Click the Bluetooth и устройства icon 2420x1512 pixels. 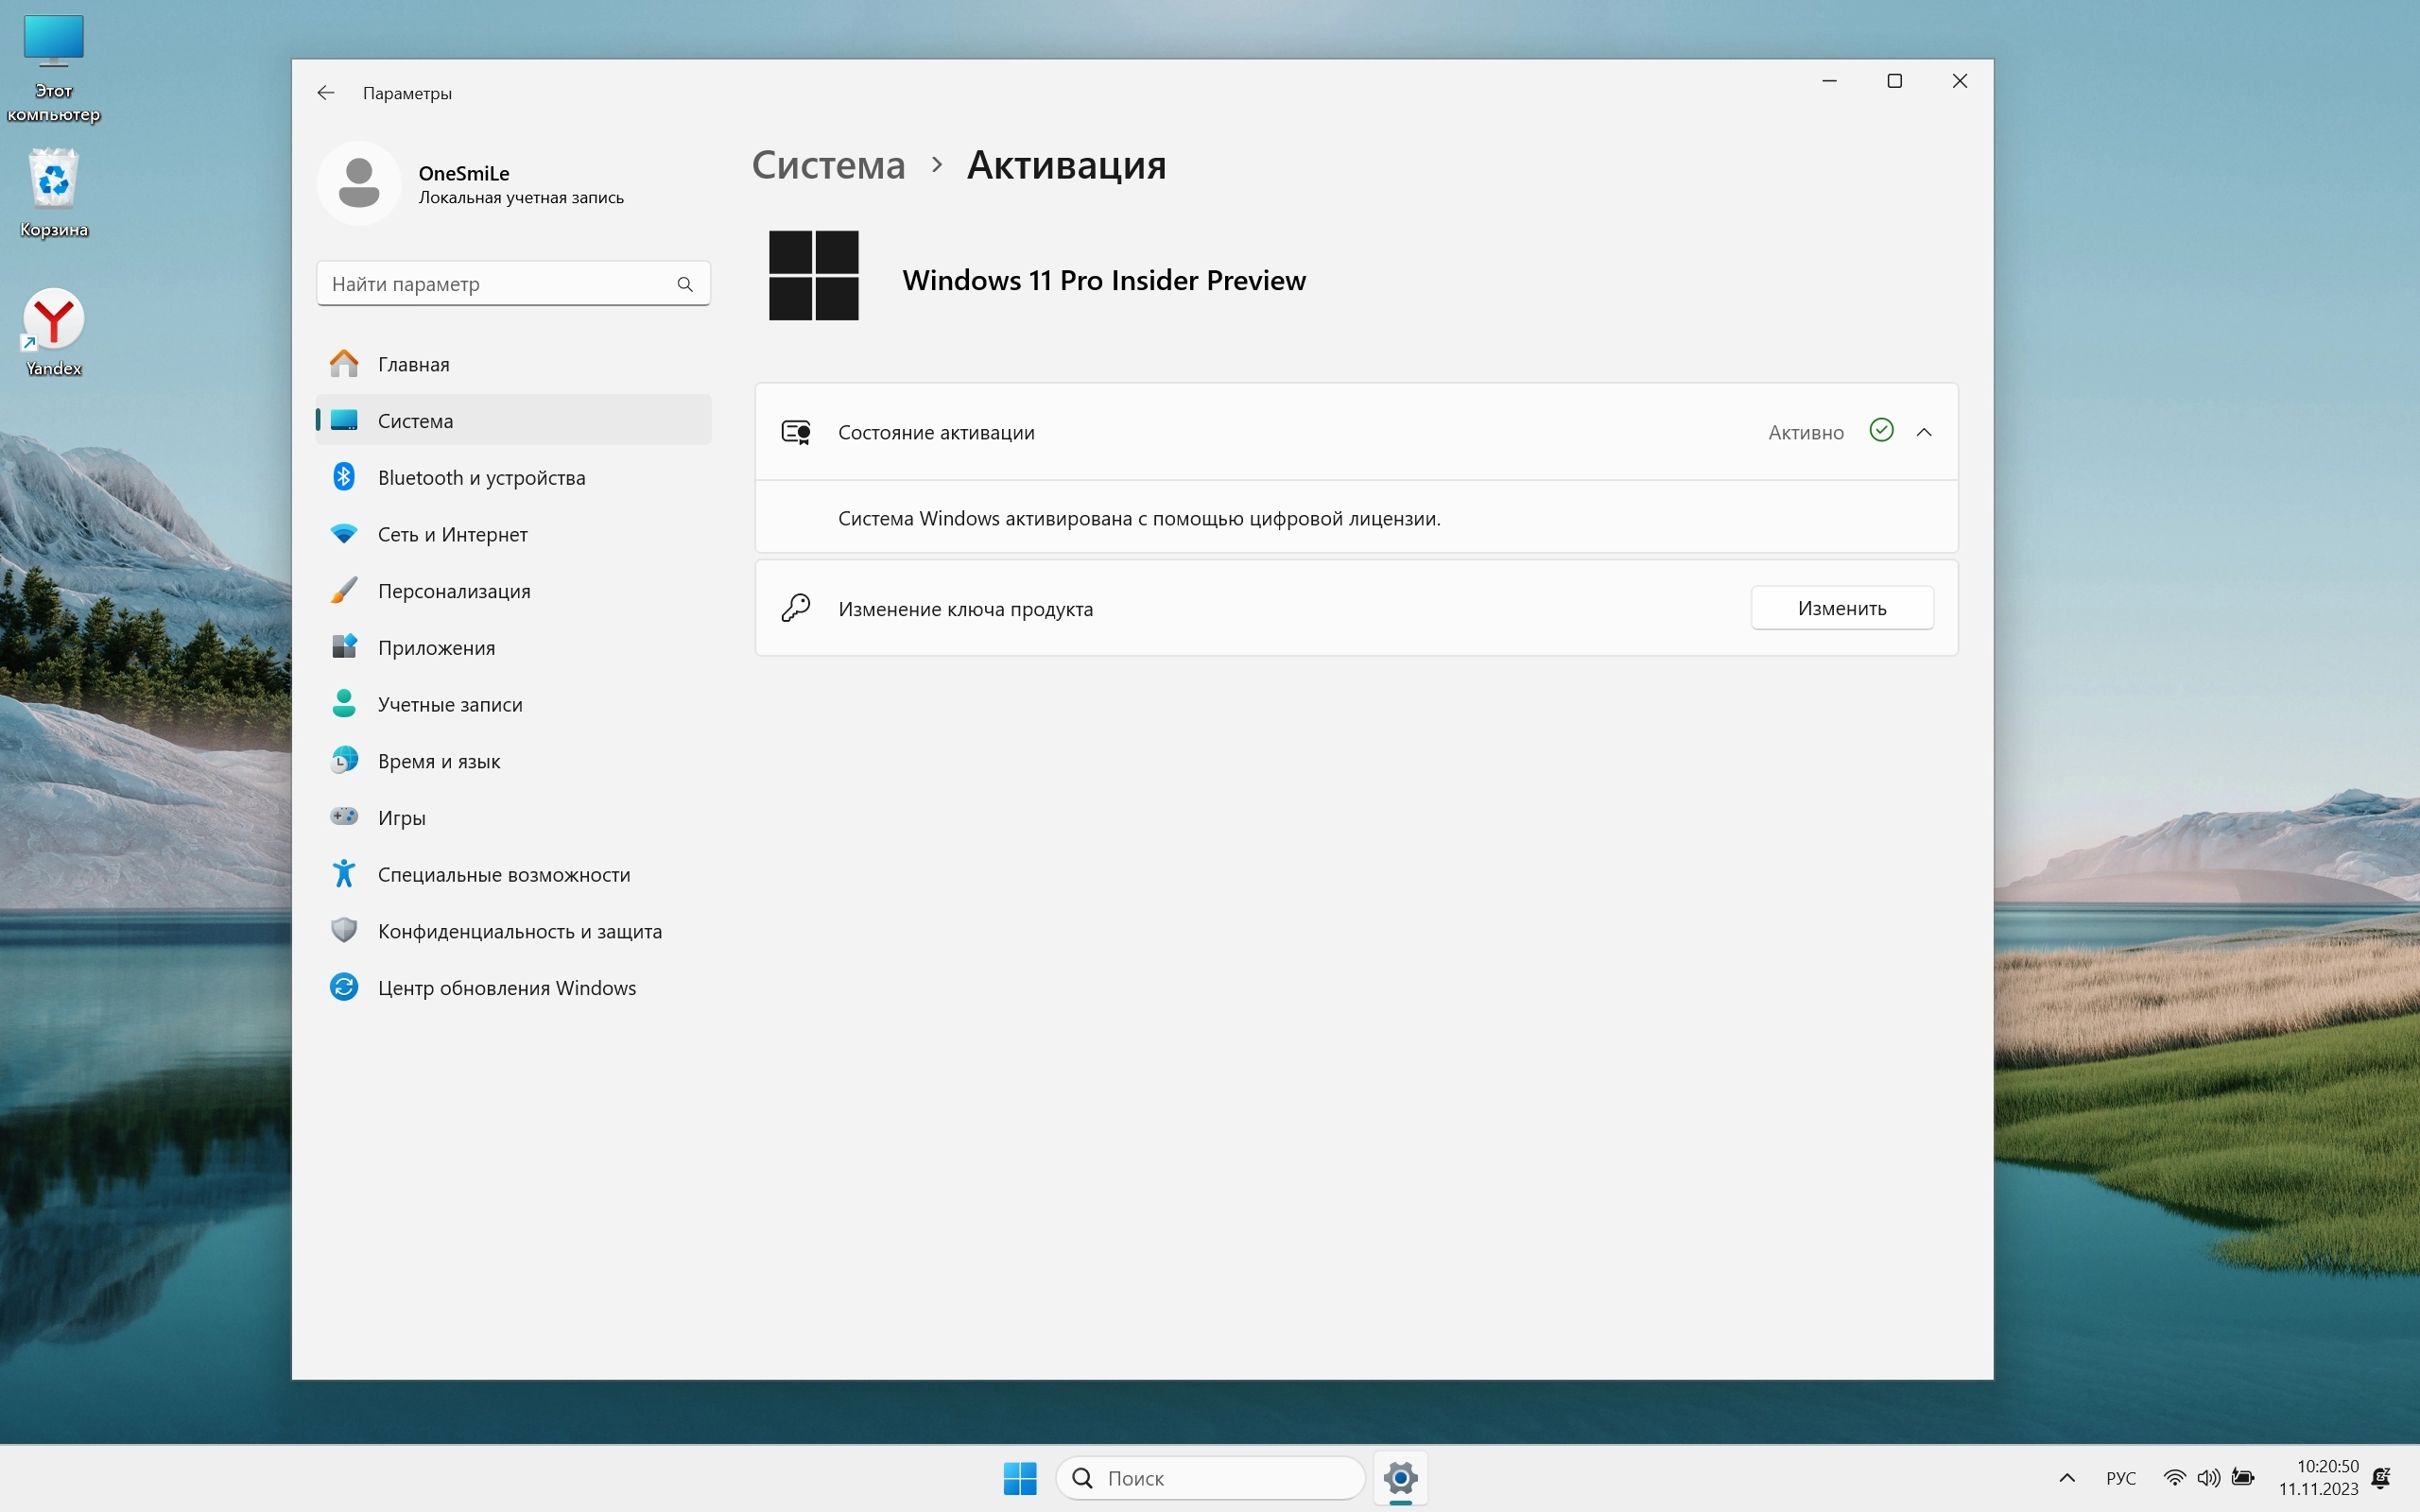pos(344,477)
